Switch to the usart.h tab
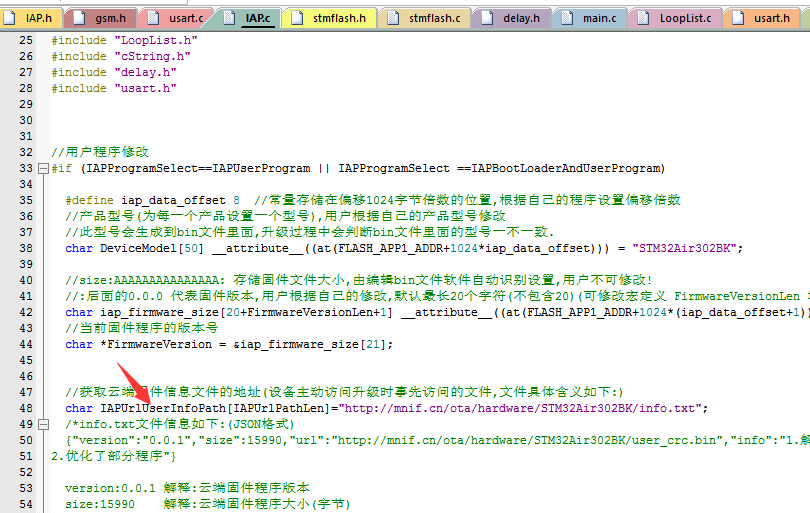 click(x=763, y=18)
